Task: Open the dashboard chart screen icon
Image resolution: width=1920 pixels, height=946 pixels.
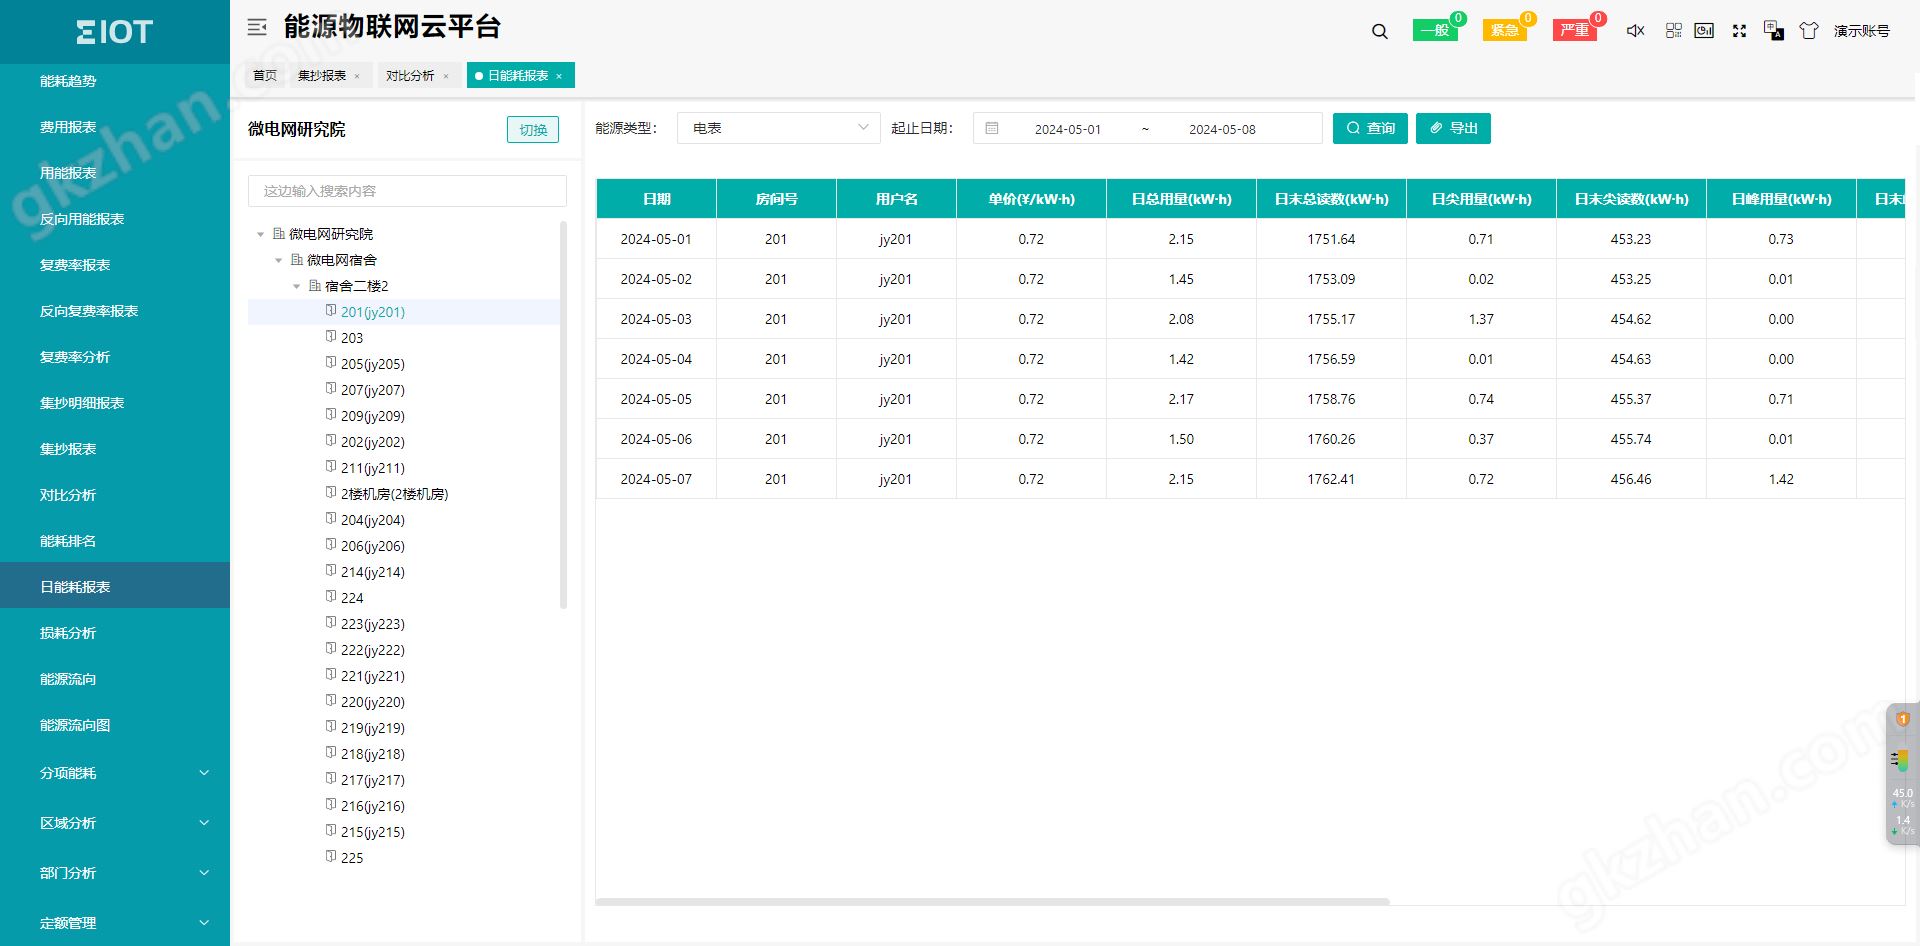Action: (x=1705, y=31)
